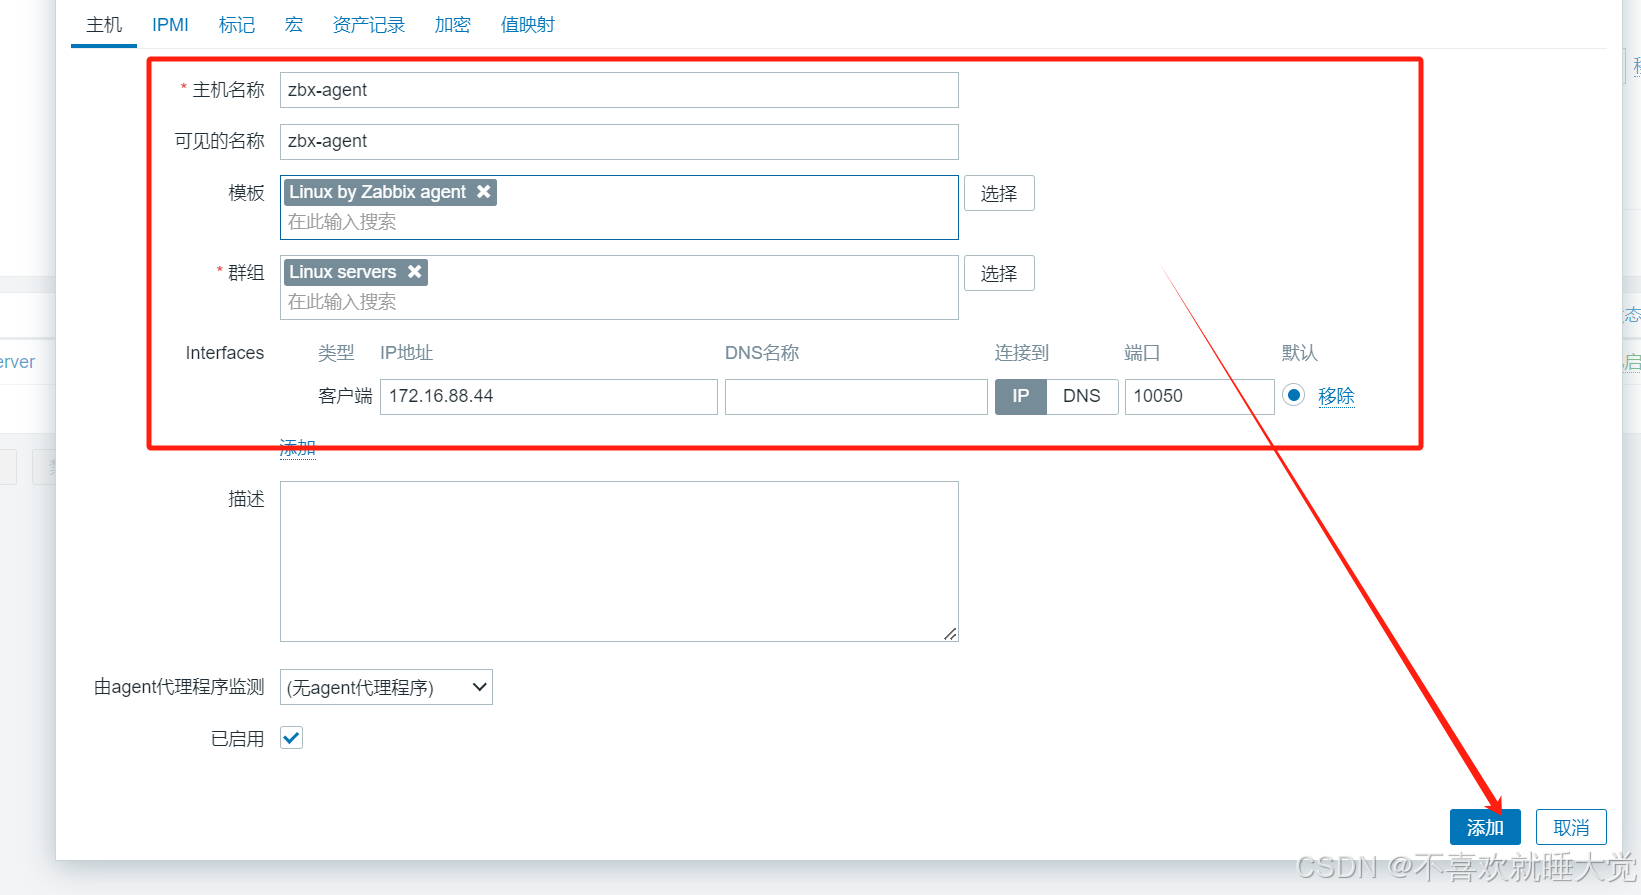Click the template search input placeholder
This screenshot has width=1641, height=895.
click(x=342, y=222)
